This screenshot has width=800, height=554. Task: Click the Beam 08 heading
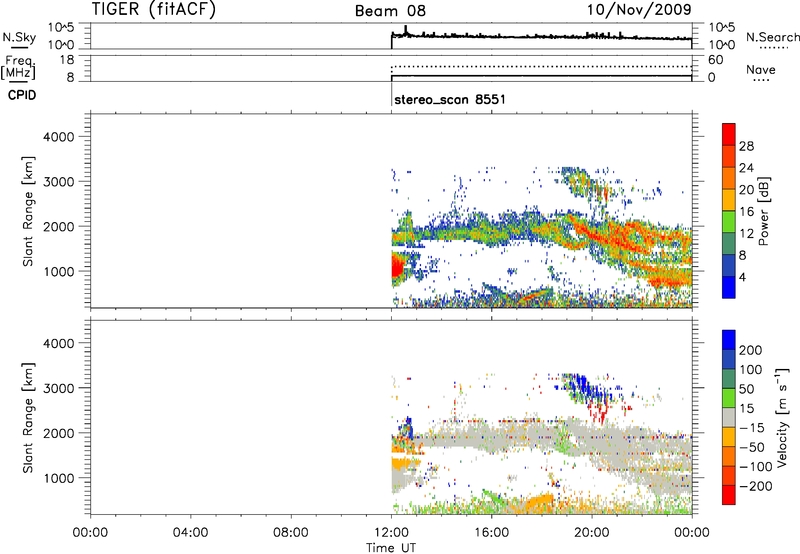pos(390,11)
